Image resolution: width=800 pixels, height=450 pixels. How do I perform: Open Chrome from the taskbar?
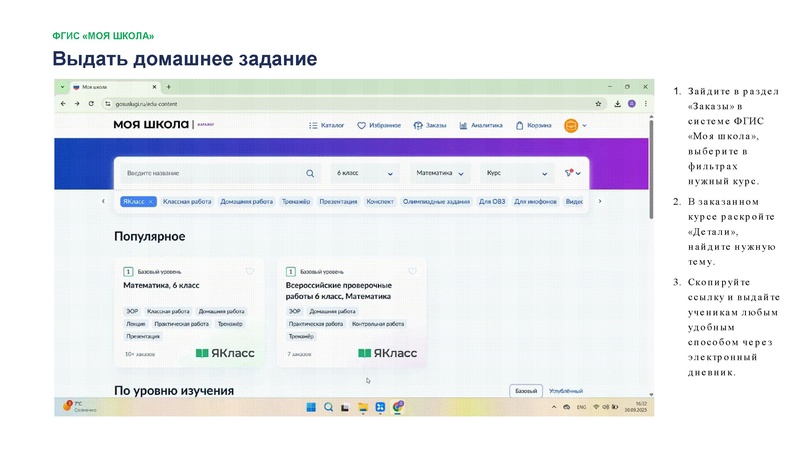coord(398,407)
